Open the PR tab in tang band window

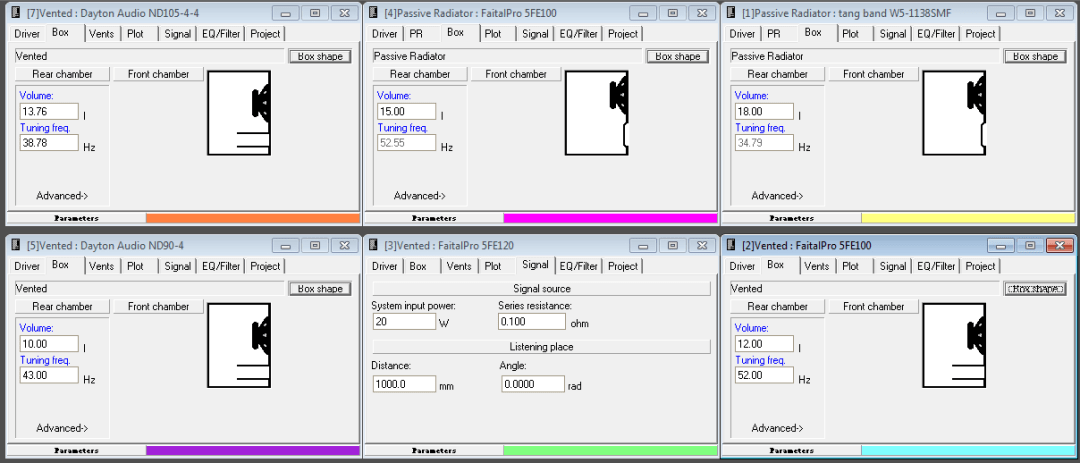(x=774, y=33)
